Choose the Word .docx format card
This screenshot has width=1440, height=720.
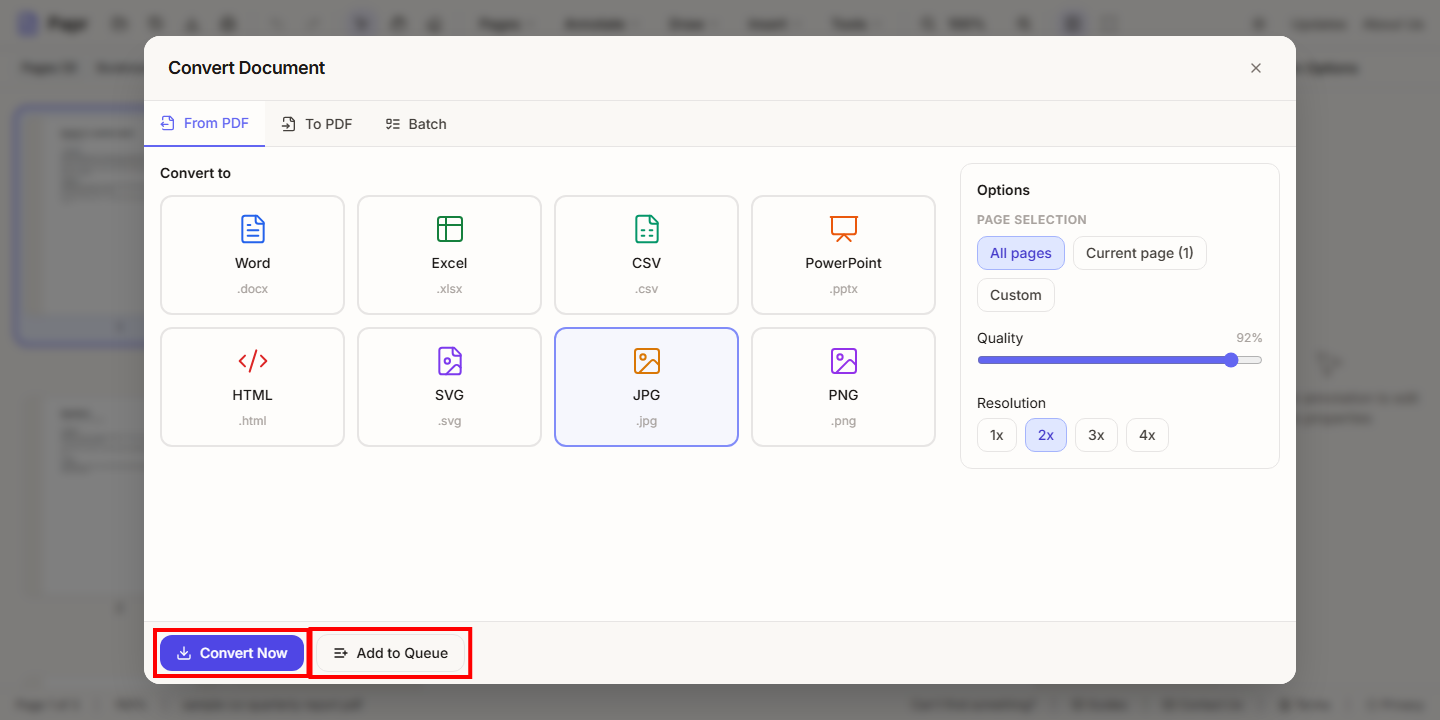[252, 255]
